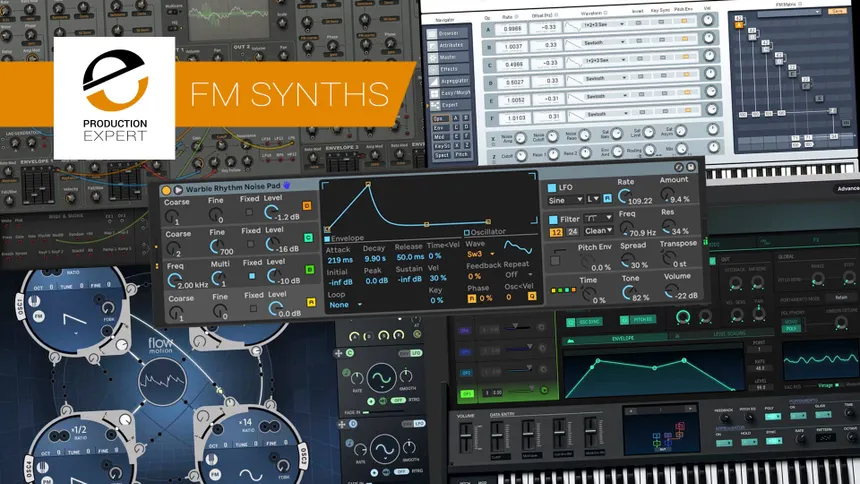Click the oscillator phase retrigger R button
The image size is (860, 484).
(472, 299)
